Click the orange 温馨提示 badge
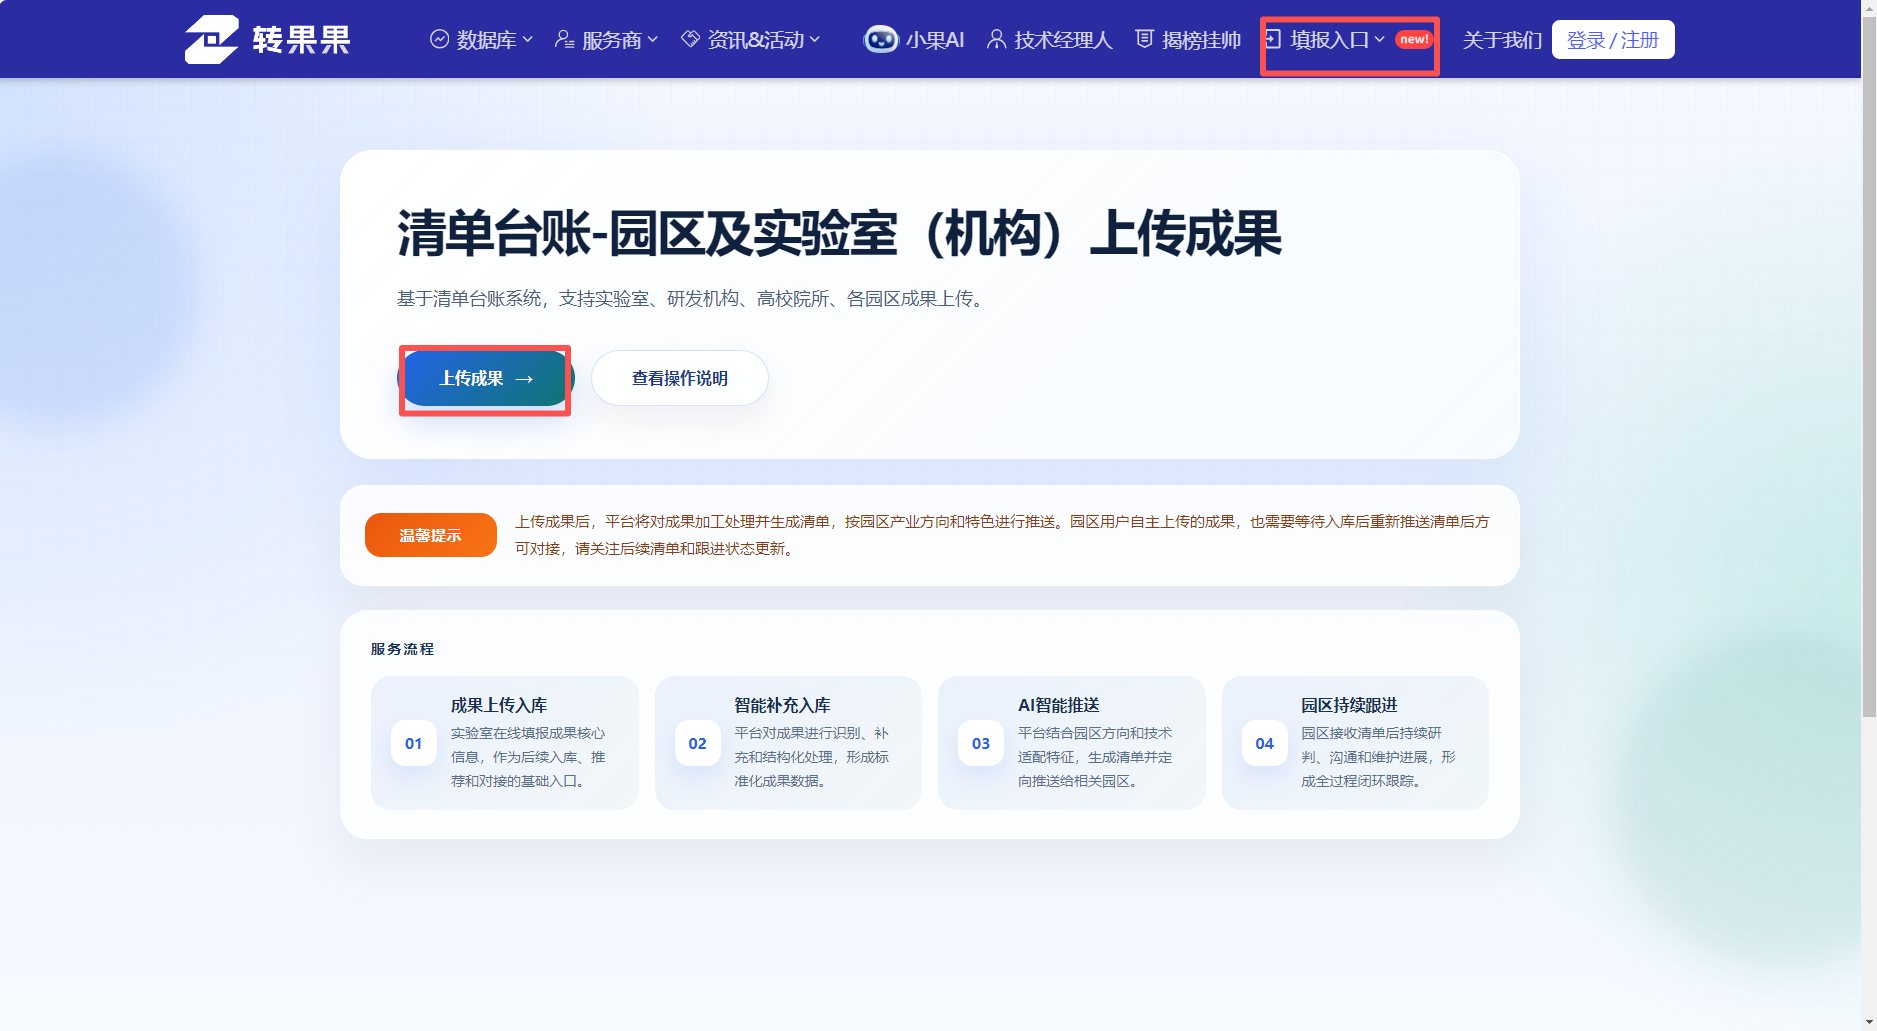 point(430,534)
